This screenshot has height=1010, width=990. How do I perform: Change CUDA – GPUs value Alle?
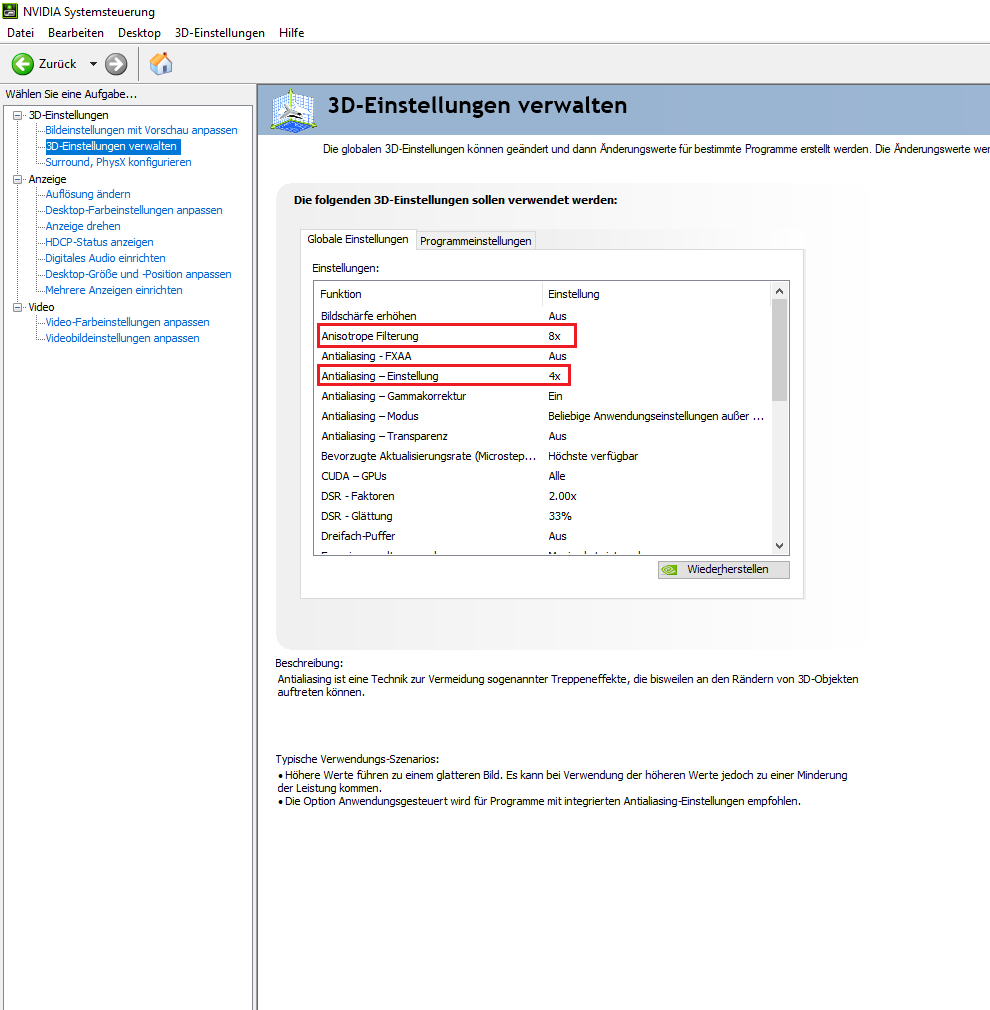[x=557, y=476]
